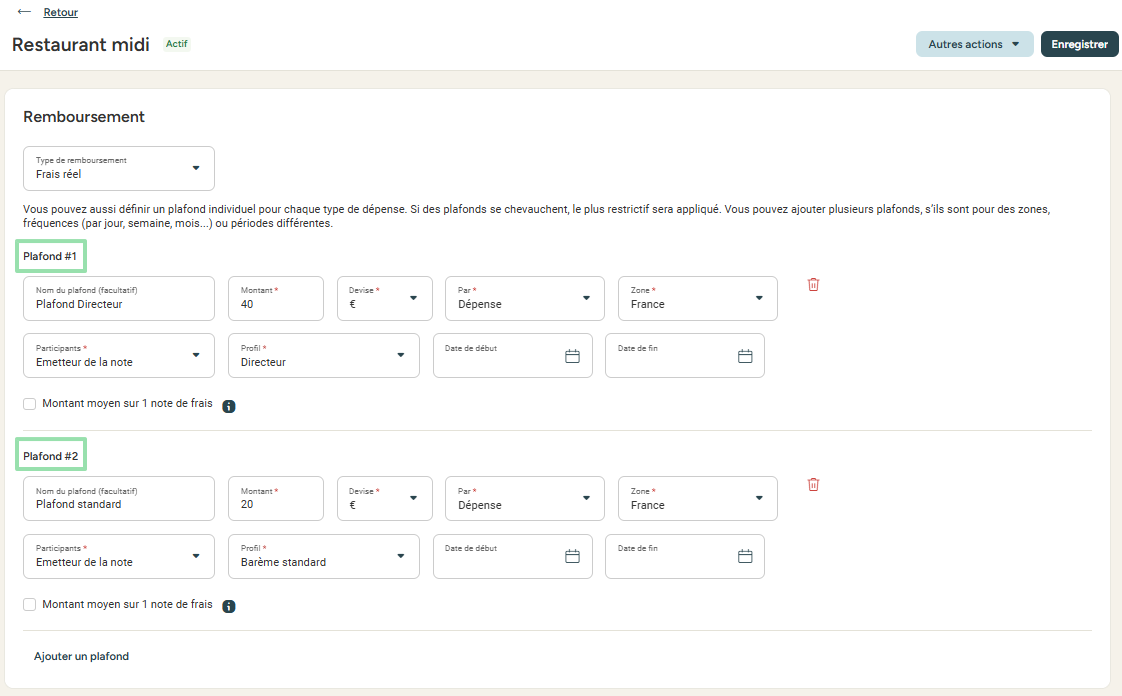Open the Date de début calendar icon in Plafond #1

pos(572,356)
